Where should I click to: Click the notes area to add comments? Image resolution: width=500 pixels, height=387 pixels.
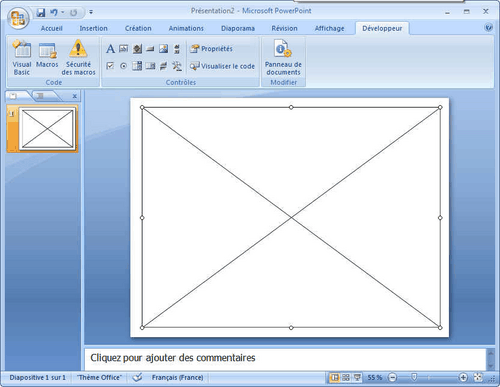coord(285,359)
